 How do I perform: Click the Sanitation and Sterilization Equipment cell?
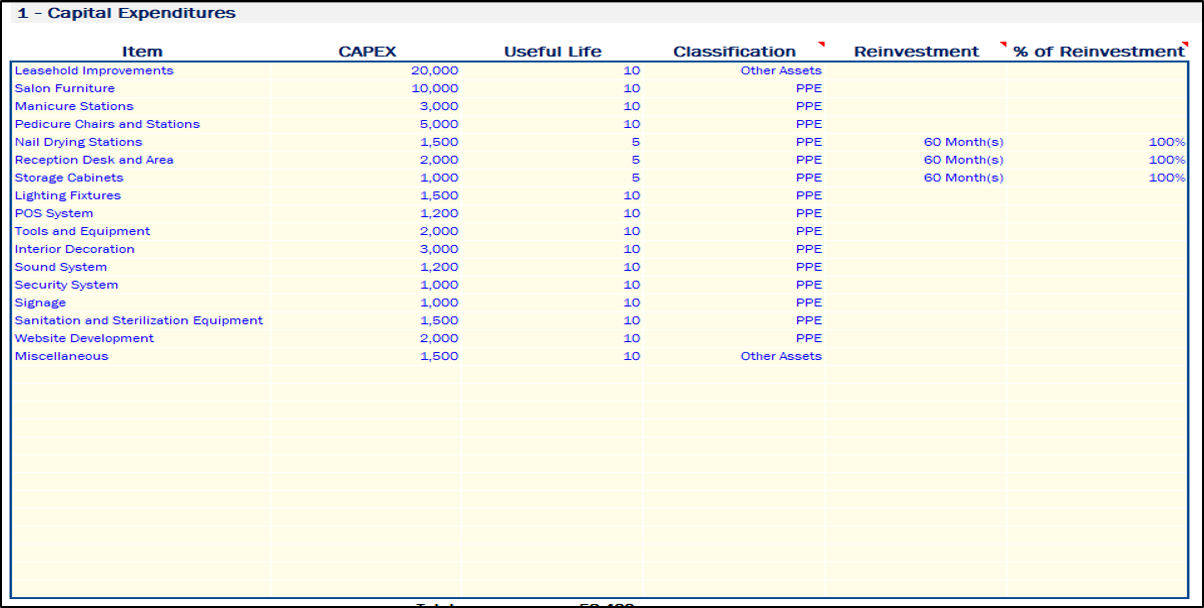click(x=139, y=321)
